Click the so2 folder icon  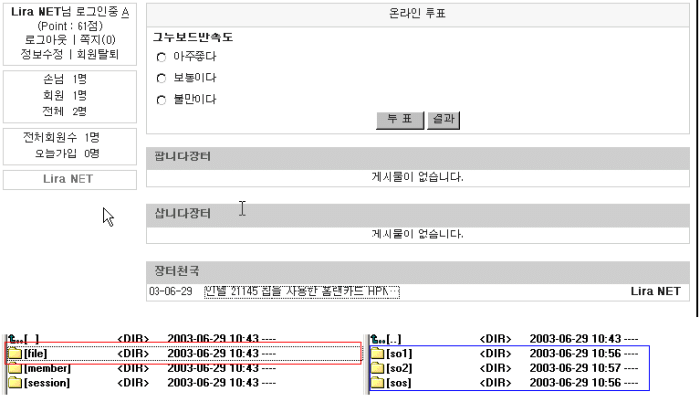pyautogui.click(x=378, y=368)
